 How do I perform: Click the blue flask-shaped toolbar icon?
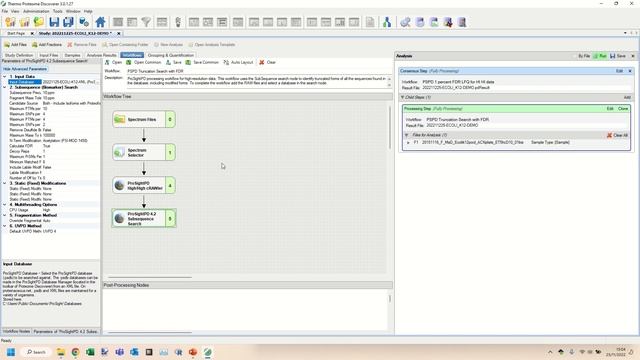[387, 22]
